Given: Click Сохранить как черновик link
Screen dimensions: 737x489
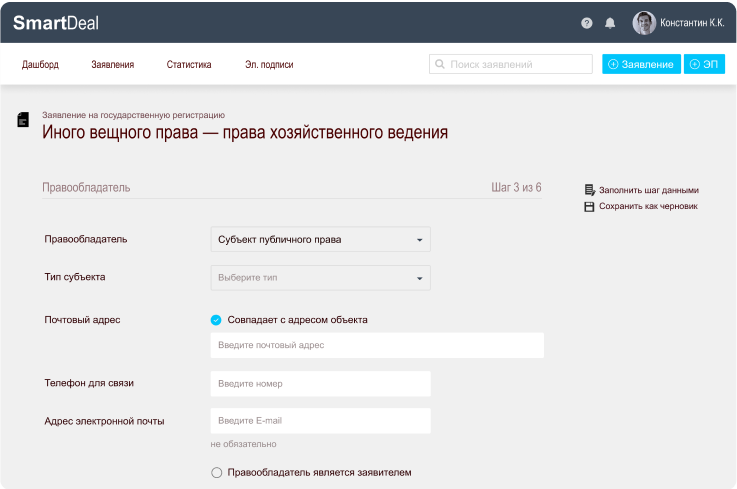Looking at the screenshot, I should (648, 206).
